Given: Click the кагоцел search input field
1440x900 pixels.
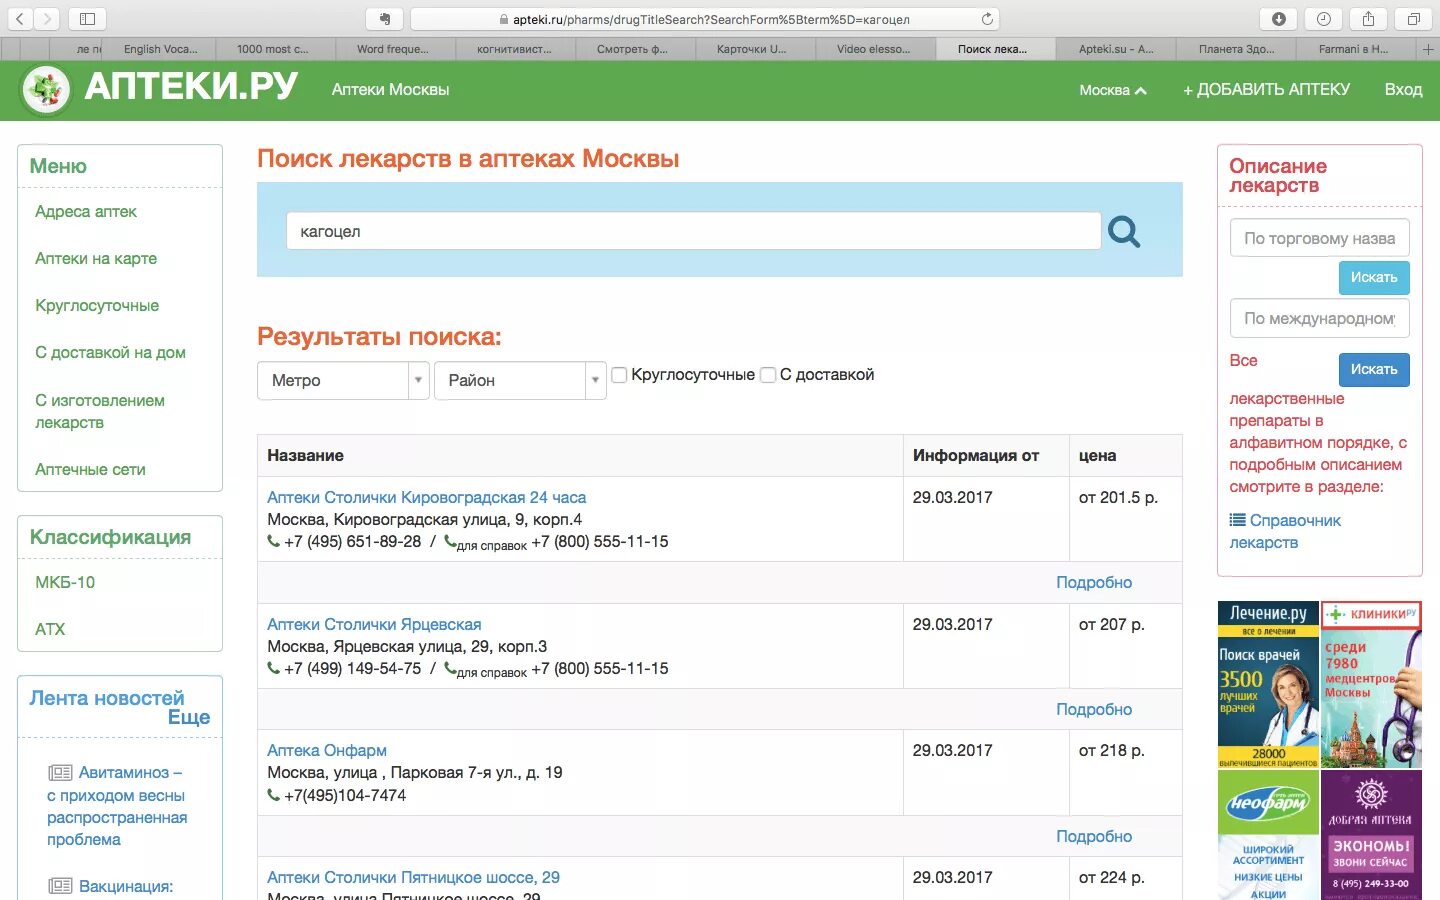Looking at the screenshot, I should 693,231.
